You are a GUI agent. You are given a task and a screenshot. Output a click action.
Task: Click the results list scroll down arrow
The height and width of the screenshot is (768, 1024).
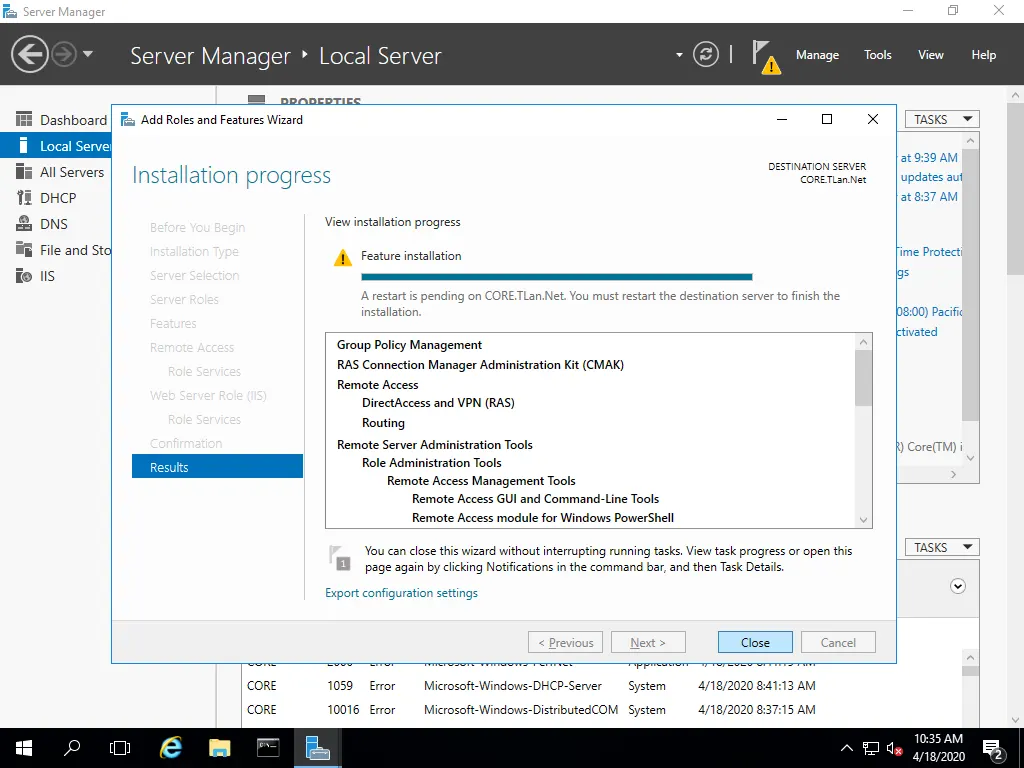(863, 520)
